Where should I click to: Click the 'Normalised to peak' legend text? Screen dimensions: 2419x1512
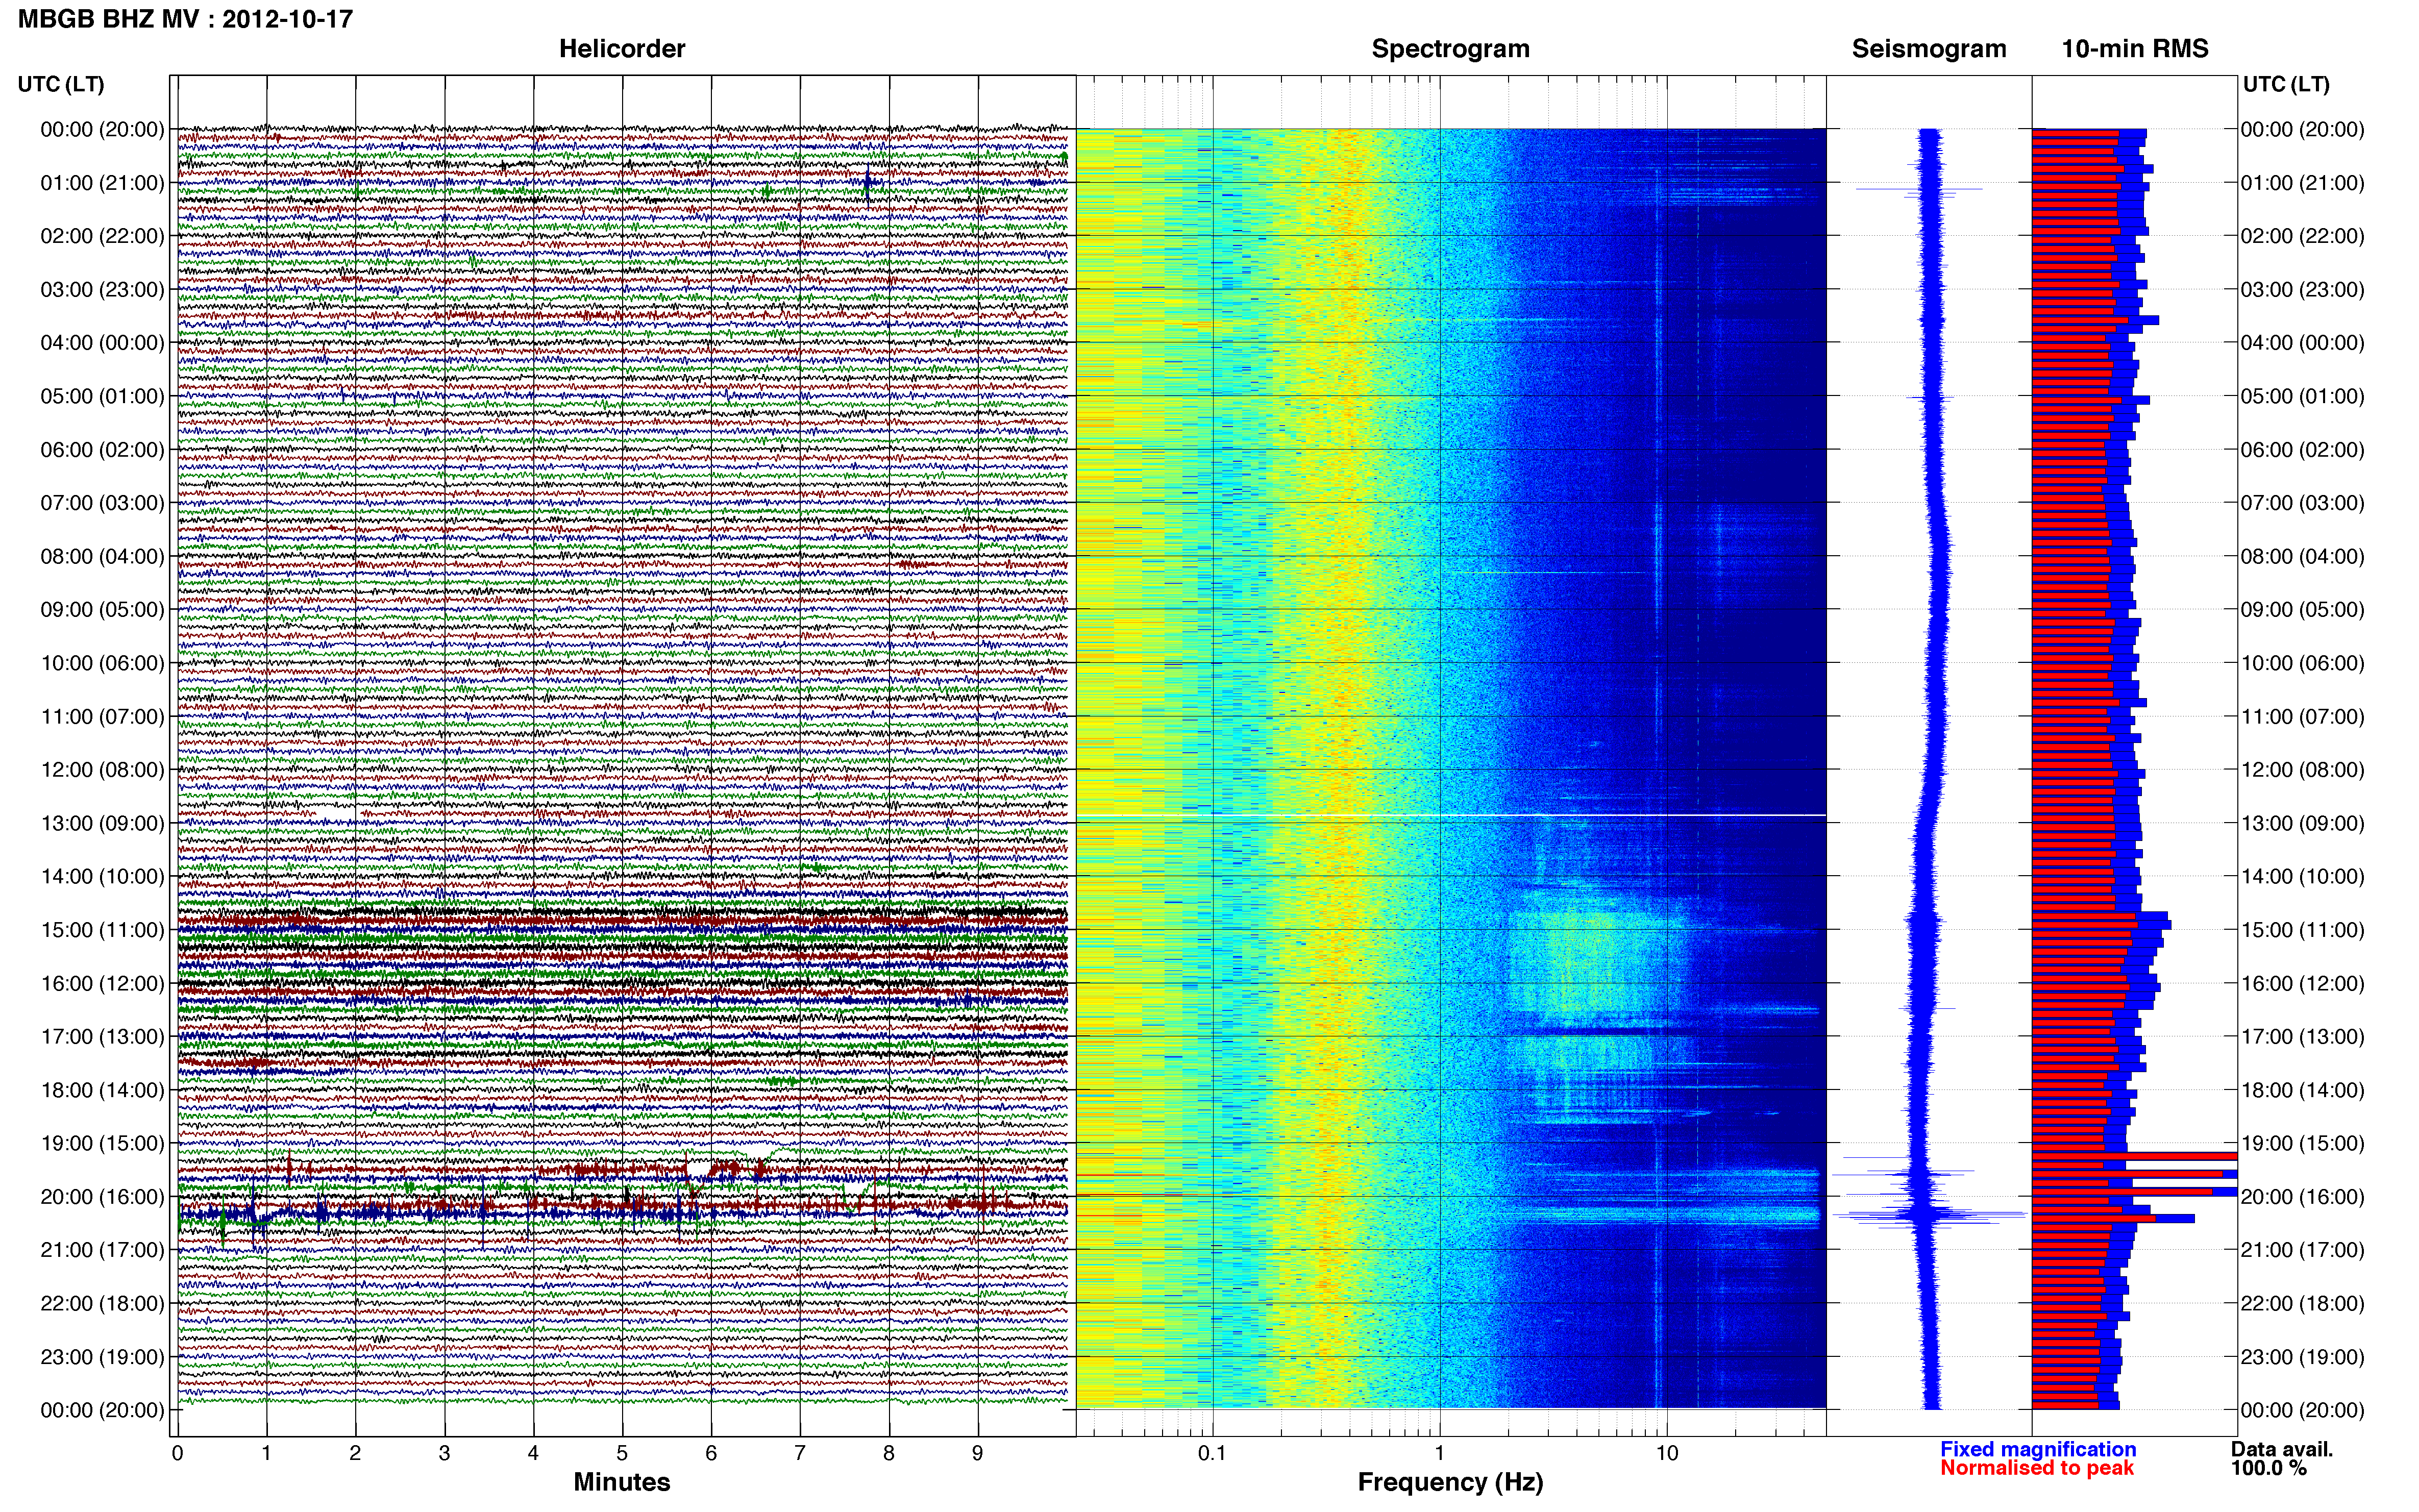coord(2037,1468)
